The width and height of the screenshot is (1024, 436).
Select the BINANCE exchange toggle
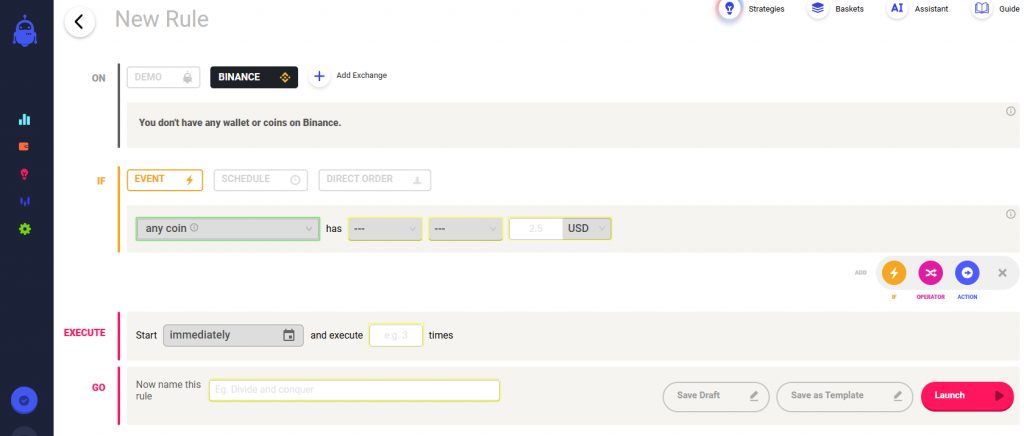click(254, 77)
